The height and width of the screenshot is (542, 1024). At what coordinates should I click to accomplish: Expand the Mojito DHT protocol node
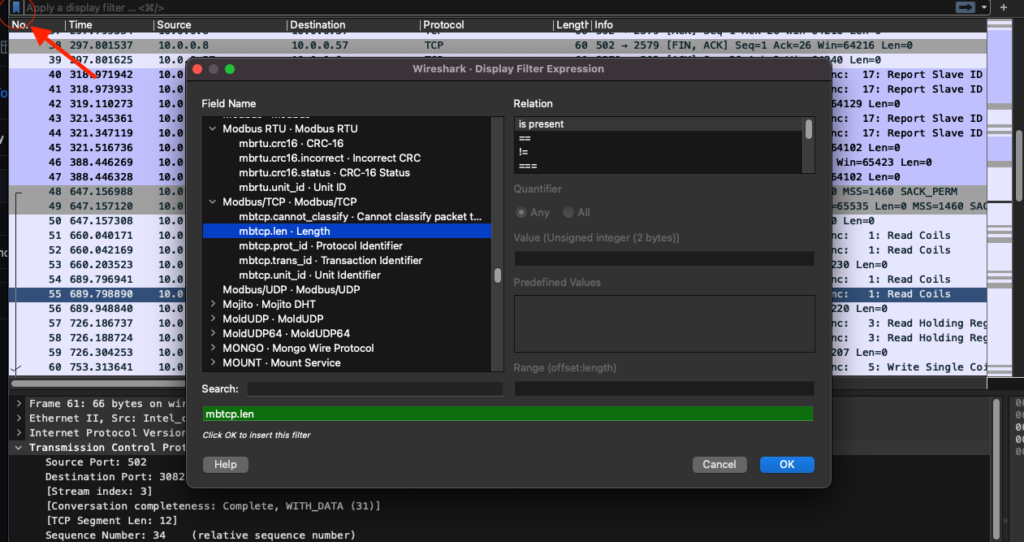[213, 304]
